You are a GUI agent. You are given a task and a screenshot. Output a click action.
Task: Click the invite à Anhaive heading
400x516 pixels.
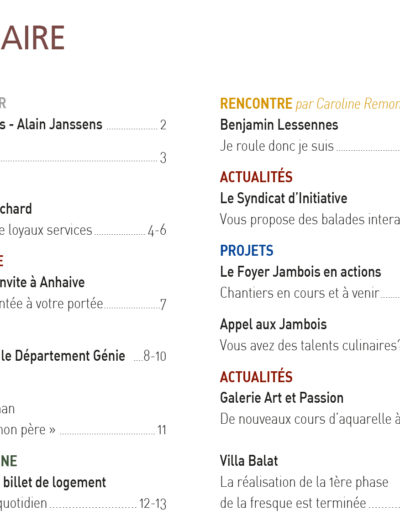point(42,282)
